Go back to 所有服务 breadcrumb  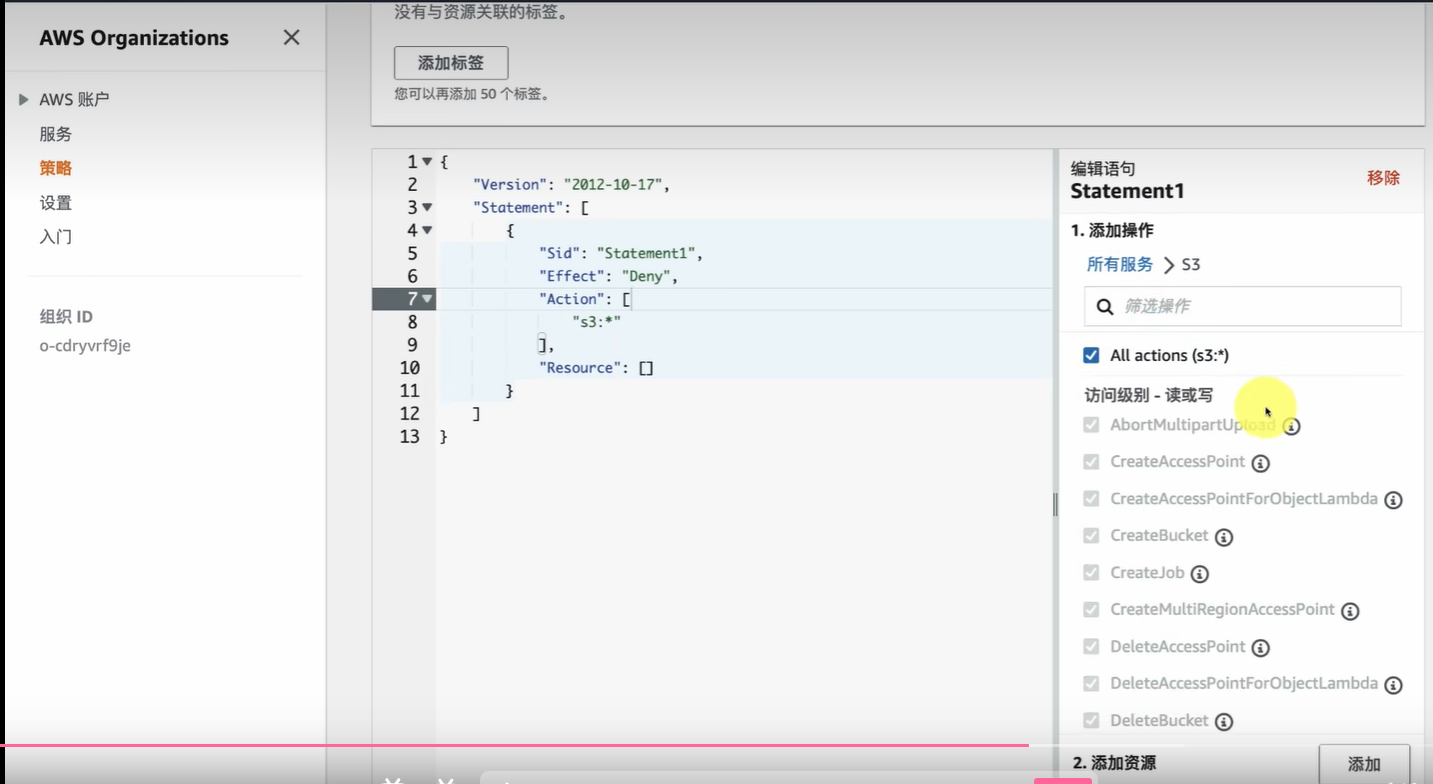coord(1120,264)
